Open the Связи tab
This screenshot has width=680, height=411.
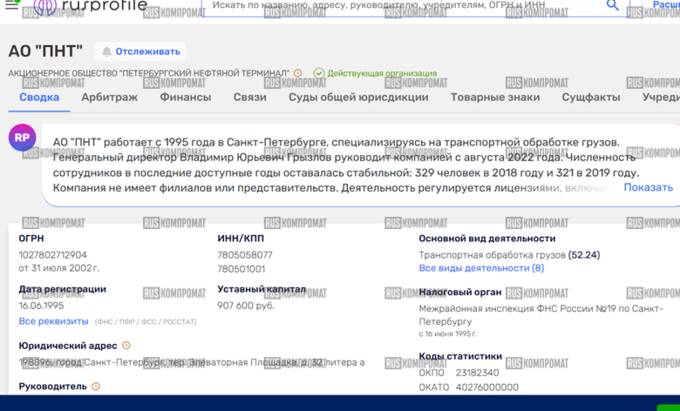[250, 97]
